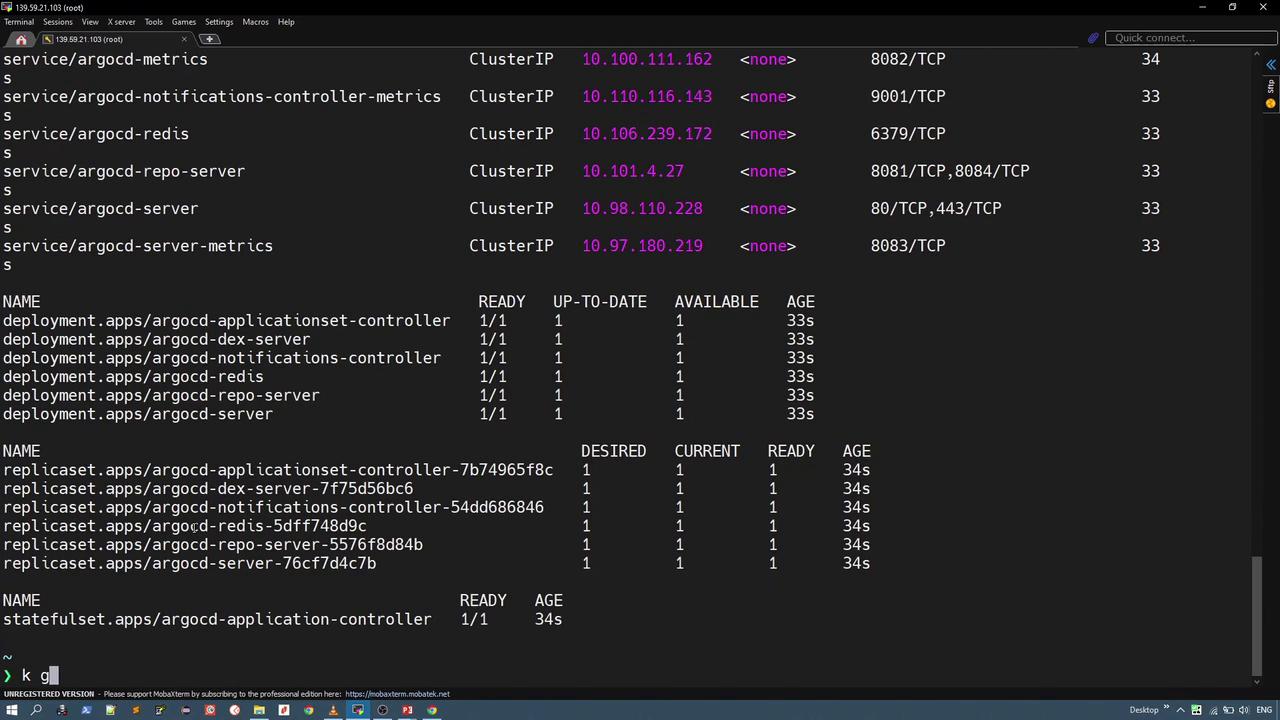Viewport: 1280px width, 720px height.
Task: Click service/argocd-redis text
Action: (96, 133)
